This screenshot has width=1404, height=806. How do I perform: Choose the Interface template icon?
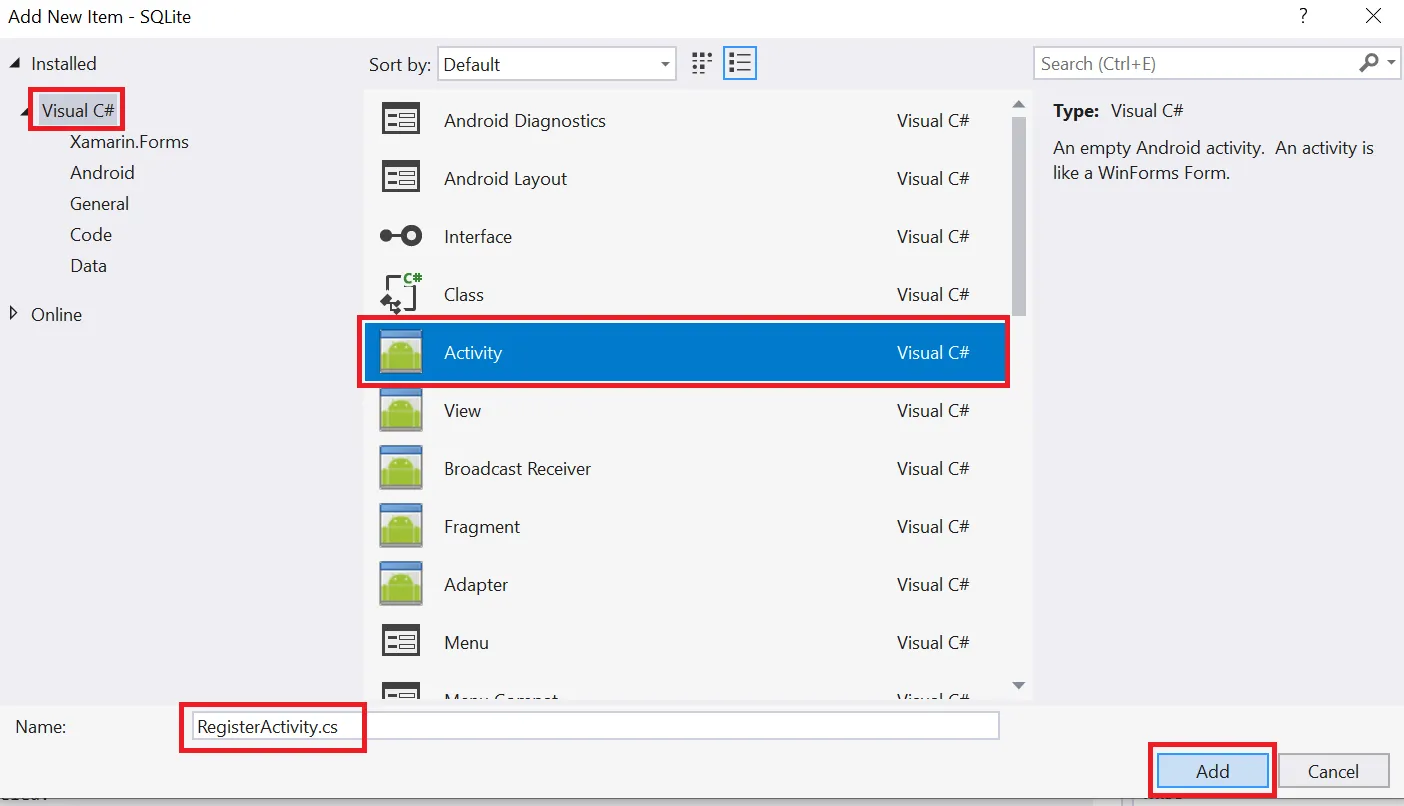coord(401,236)
